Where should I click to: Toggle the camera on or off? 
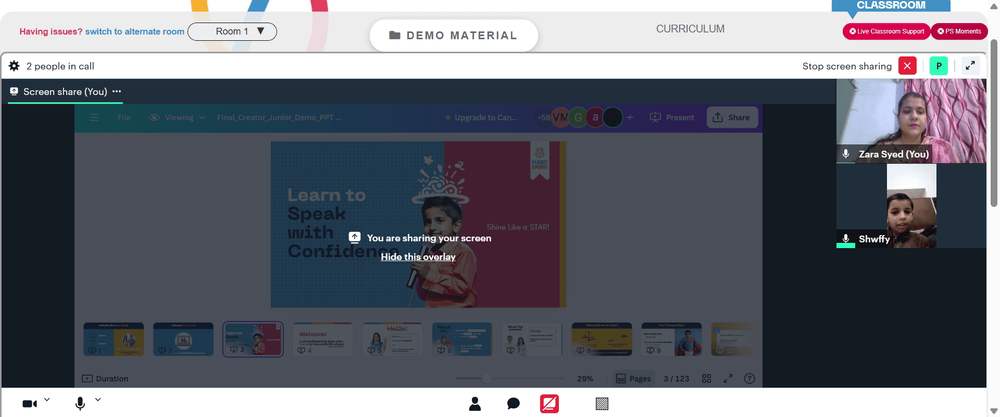29,404
